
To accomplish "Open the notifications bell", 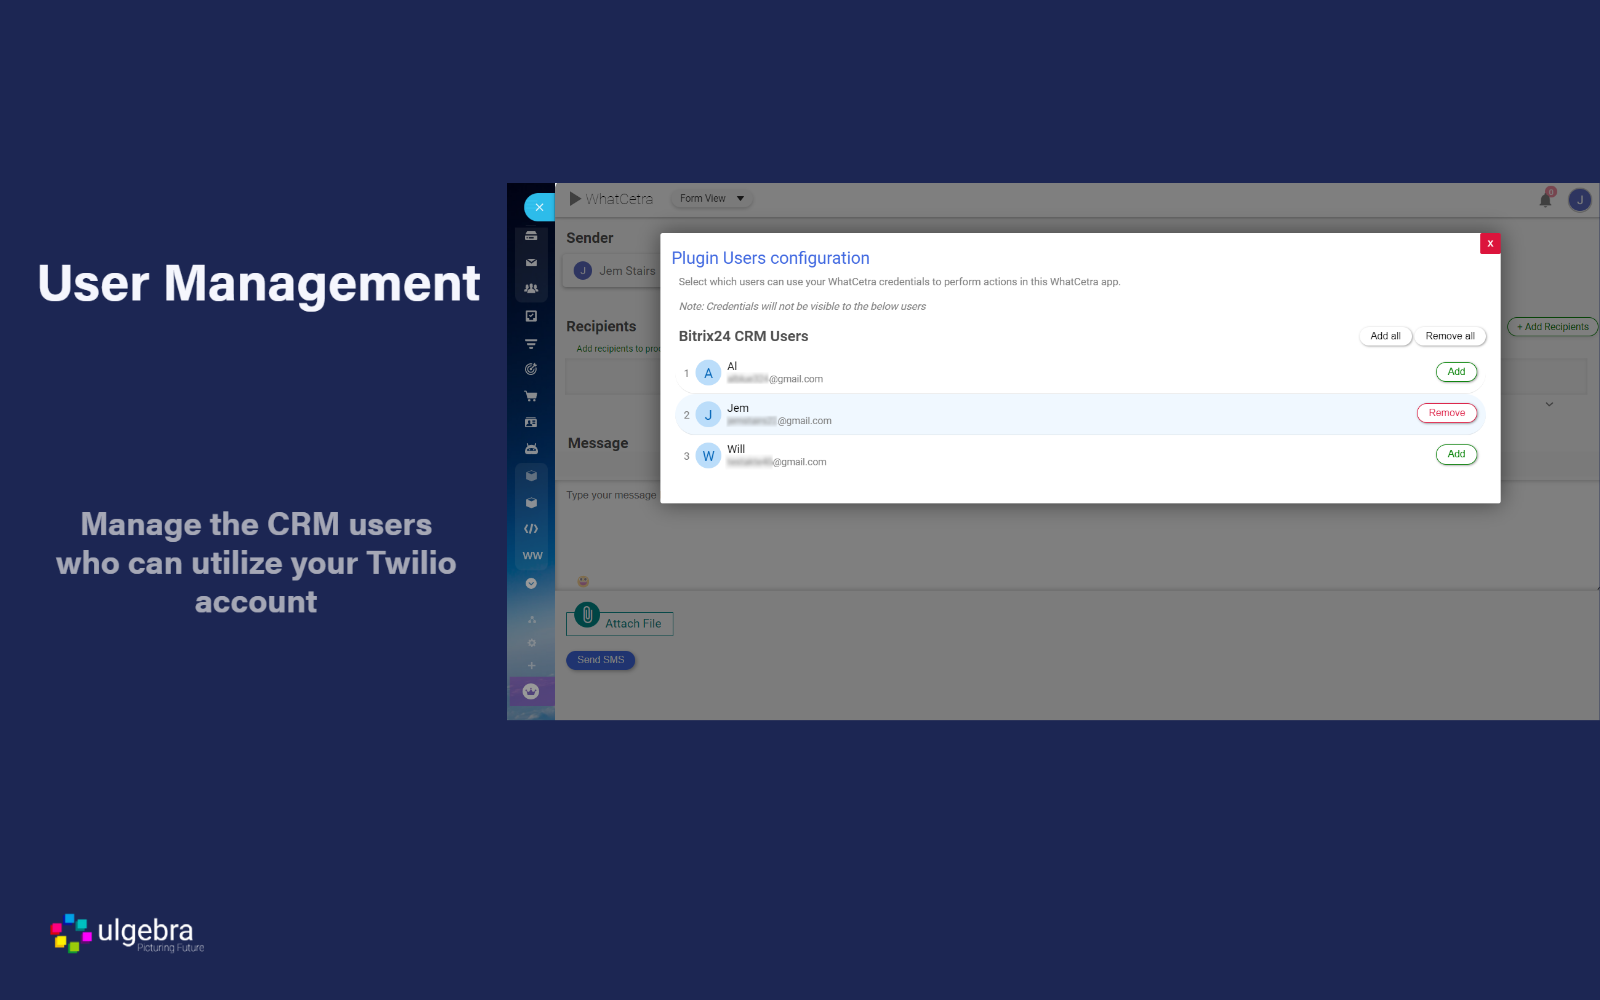I will coord(1546,199).
